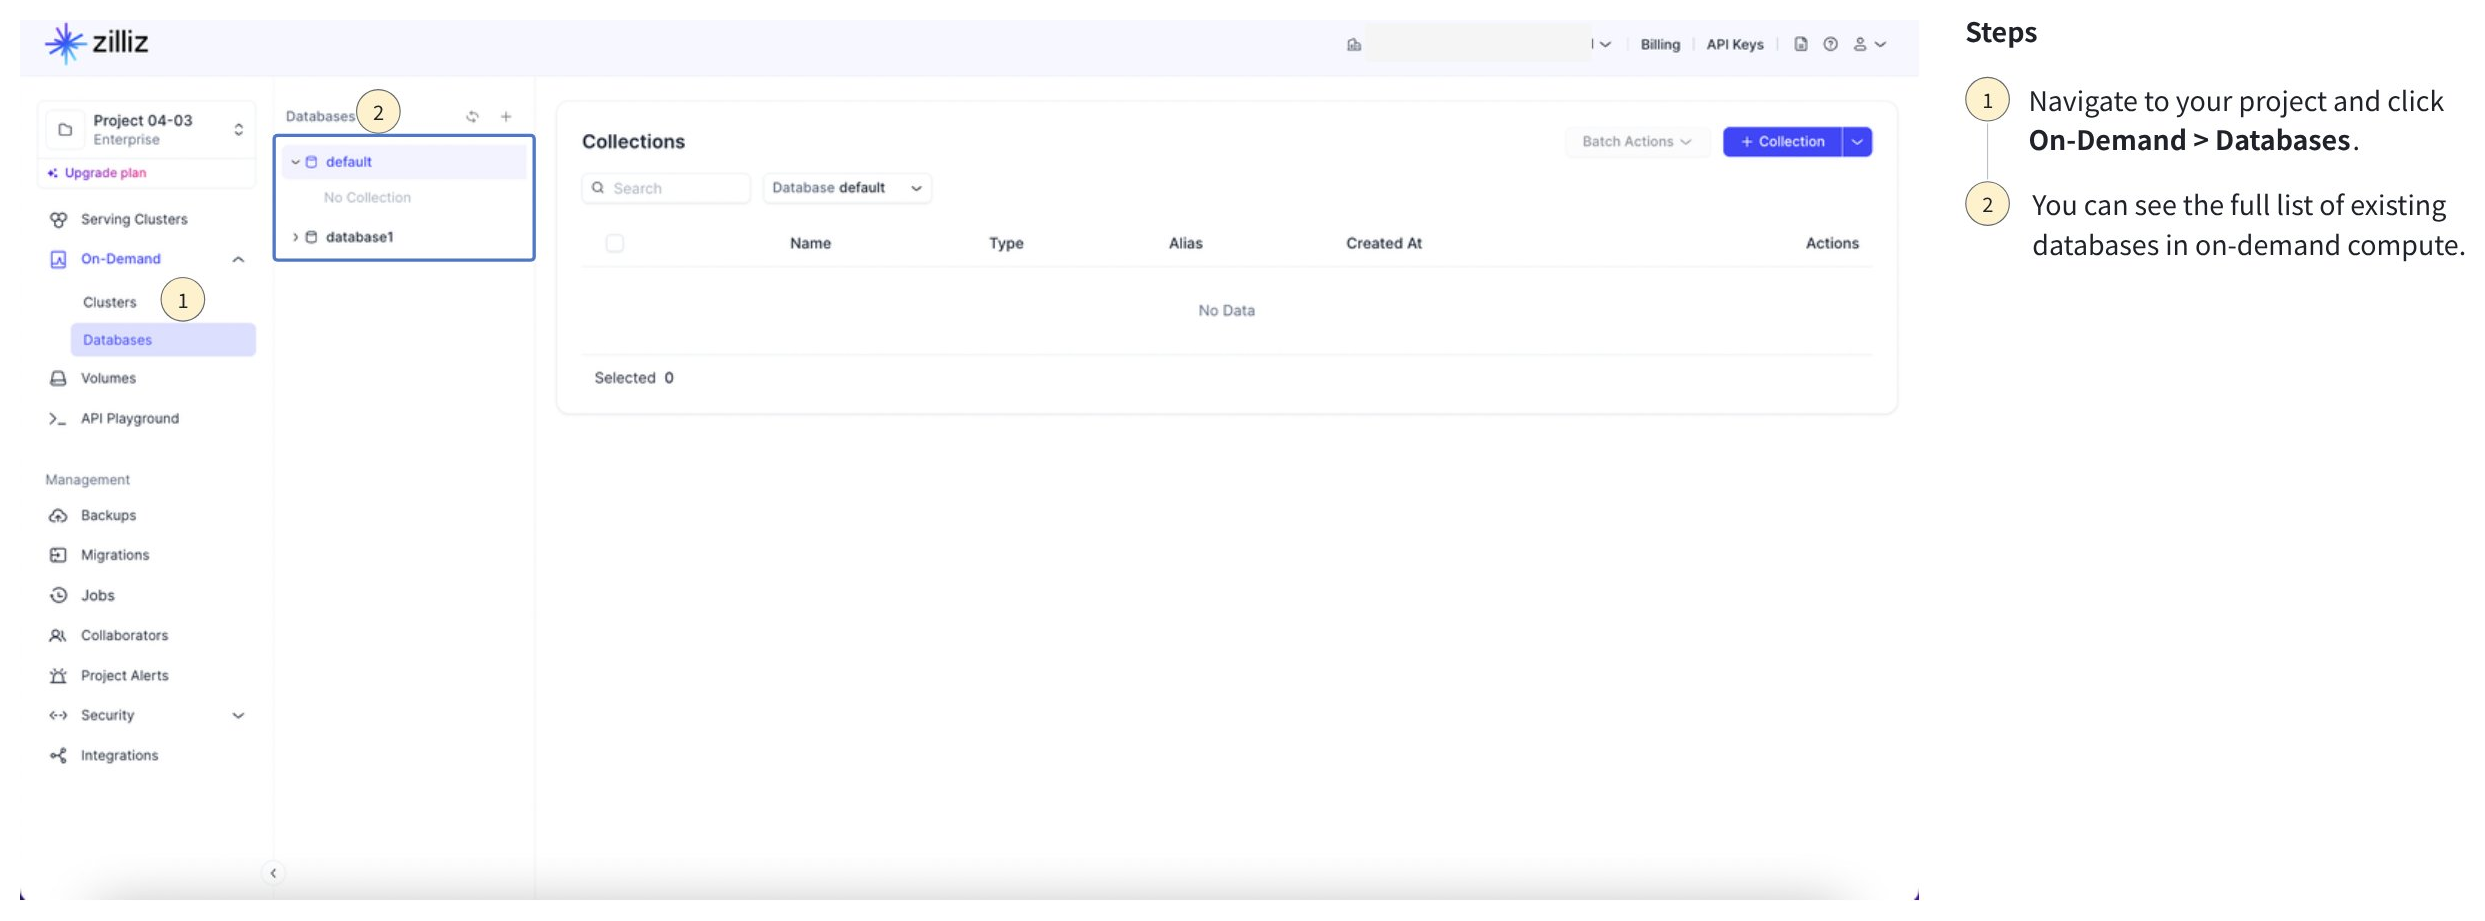
Task: Open the Batch Actions dropdown
Action: (1636, 142)
